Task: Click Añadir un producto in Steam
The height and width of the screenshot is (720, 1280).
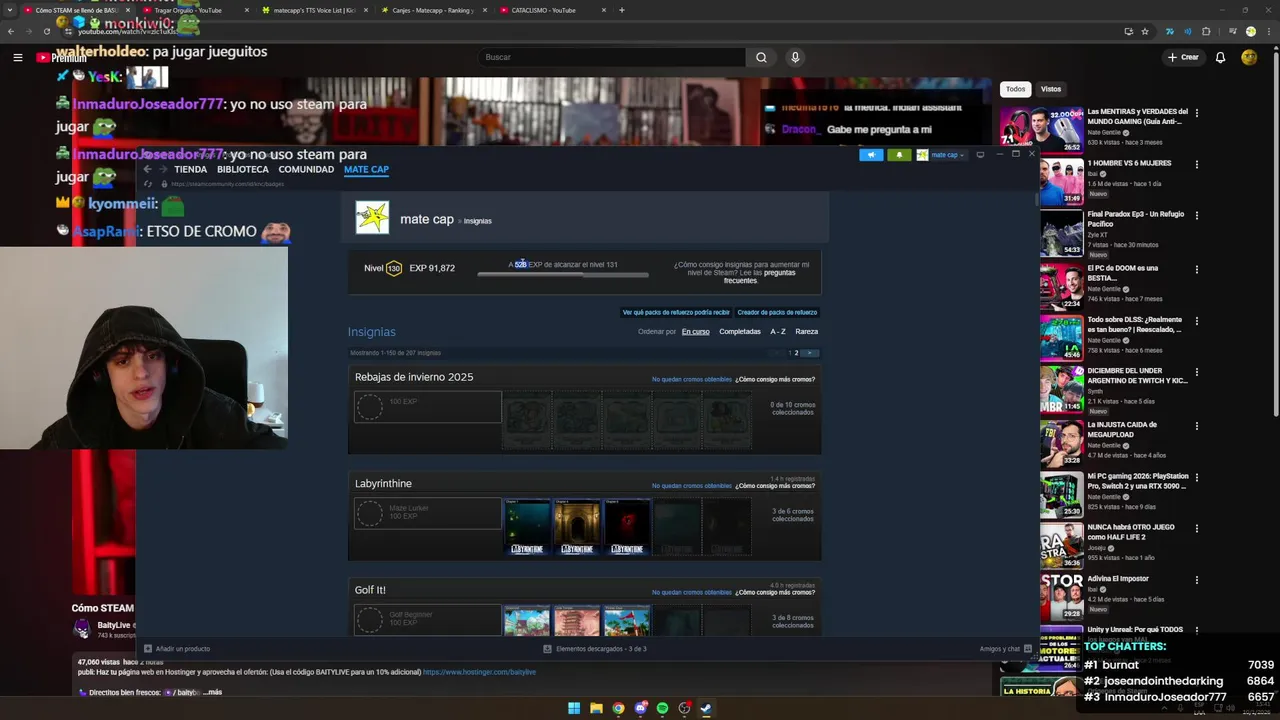Action: [177, 649]
